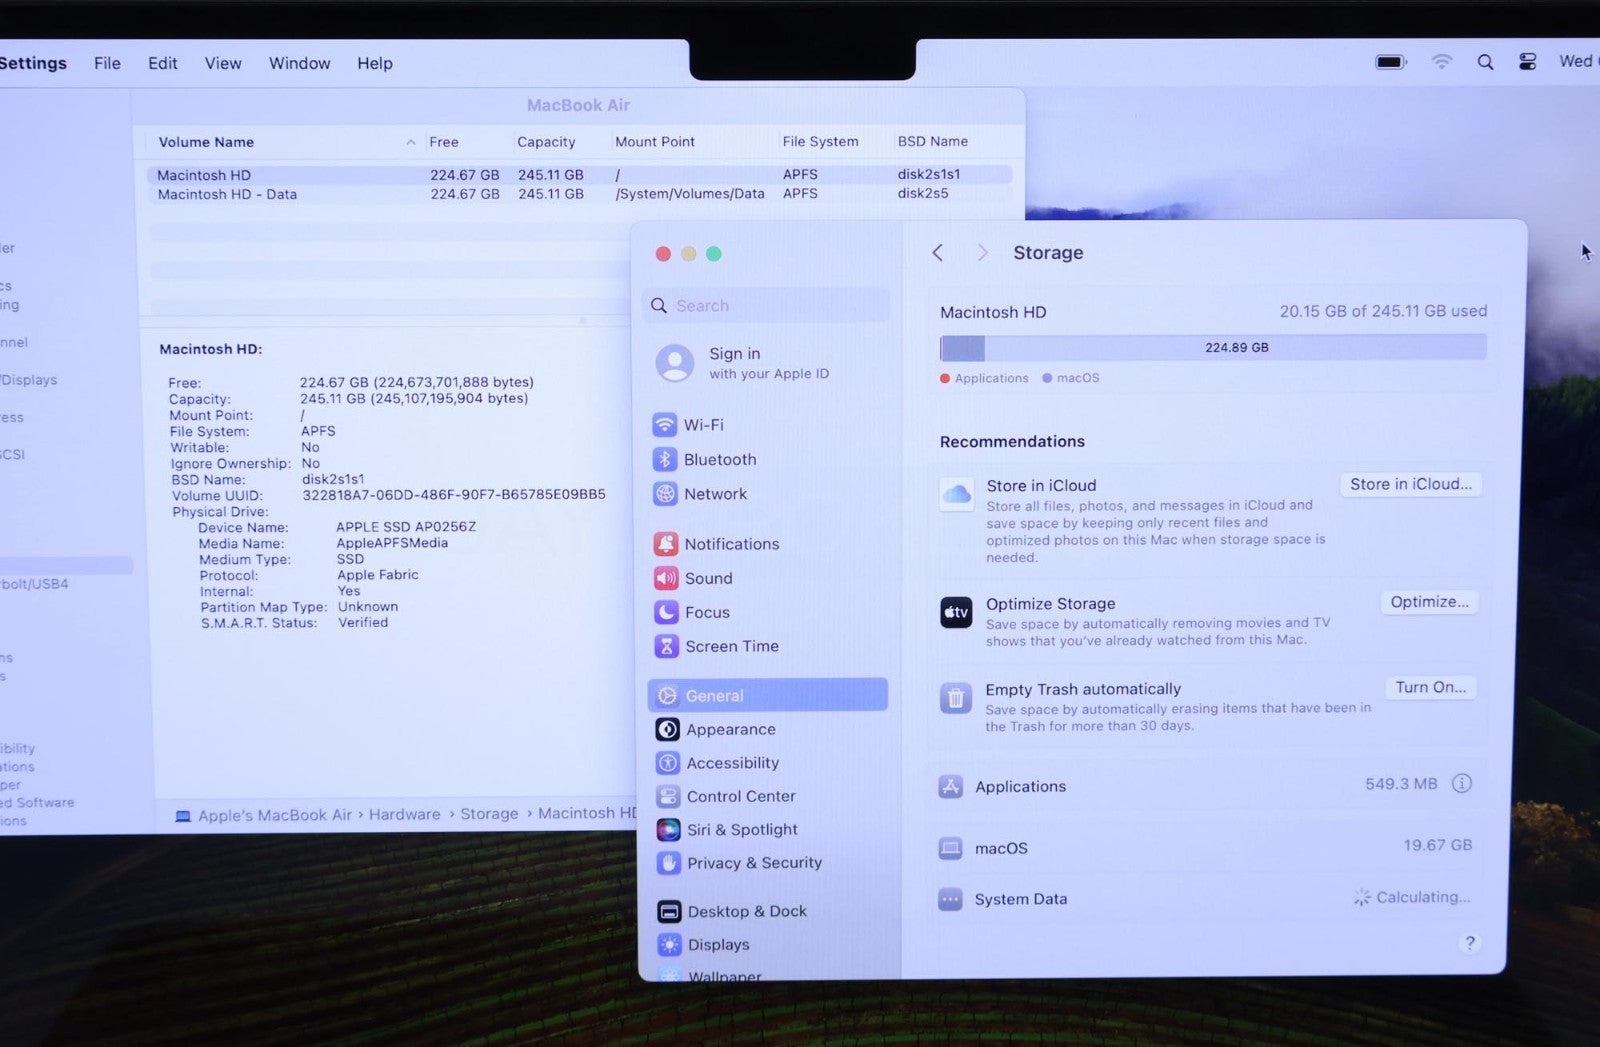Click the Macintosh HD storage usage bar
Image resolution: width=1600 pixels, height=1047 pixels.
click(x=1212, y=348)
